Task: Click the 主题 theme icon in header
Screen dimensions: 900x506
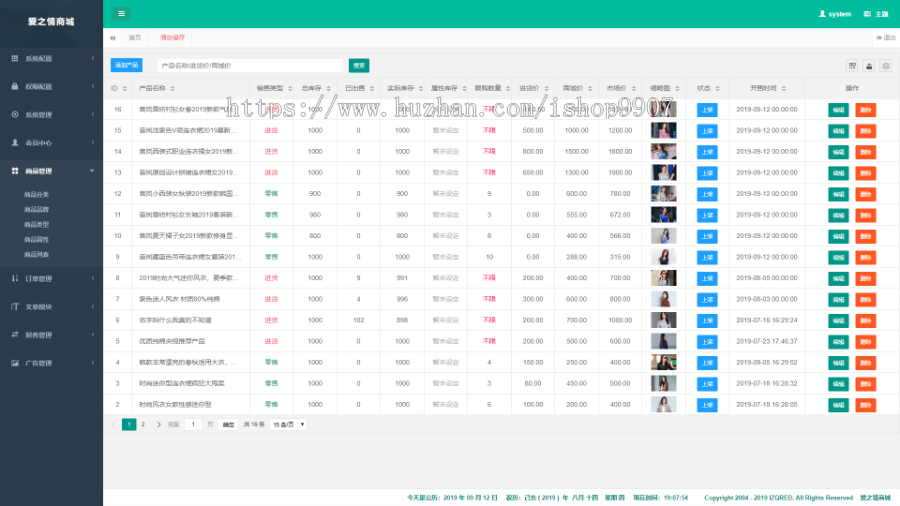Action: 869,14
